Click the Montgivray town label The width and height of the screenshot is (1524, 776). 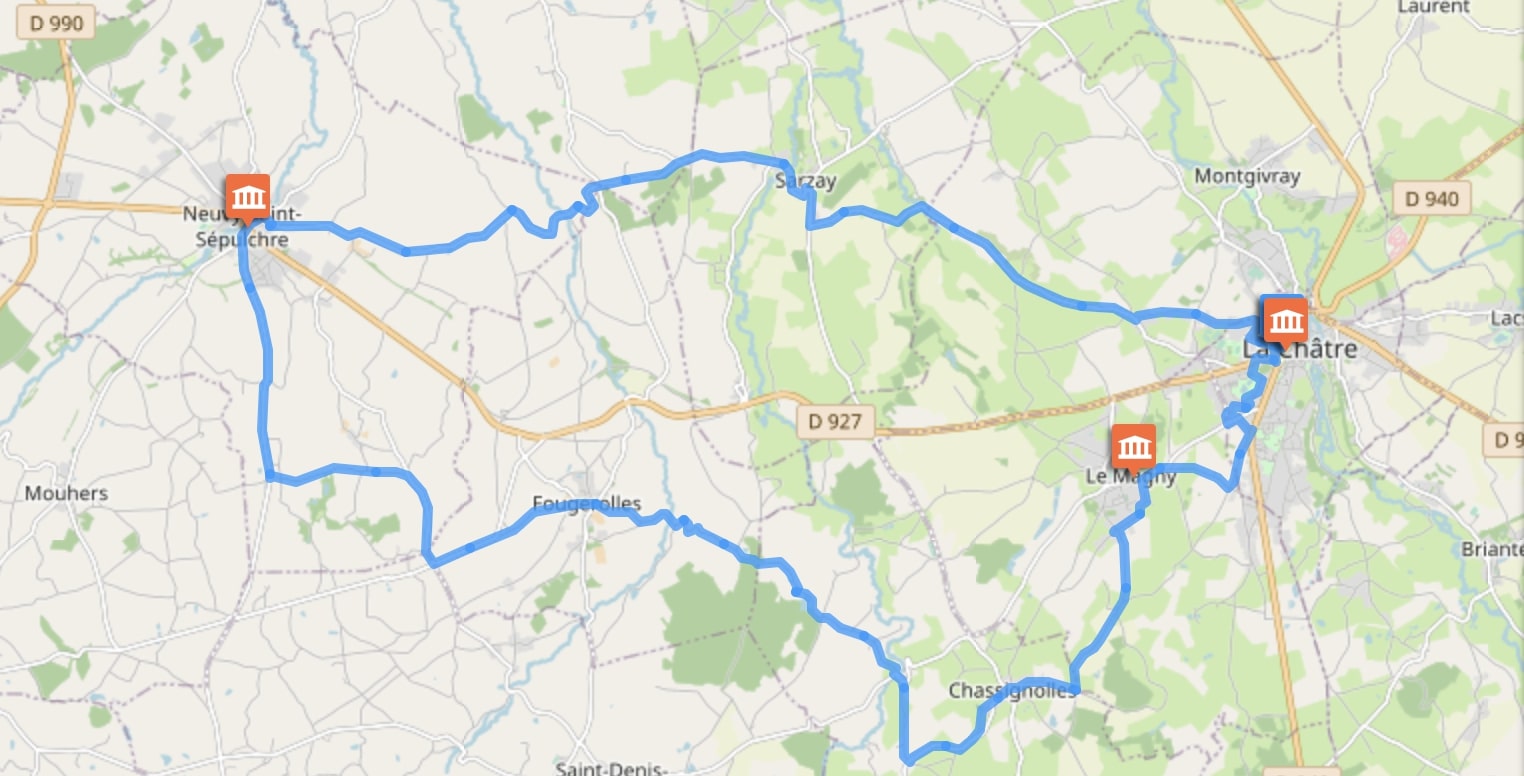pos(1247,176)
